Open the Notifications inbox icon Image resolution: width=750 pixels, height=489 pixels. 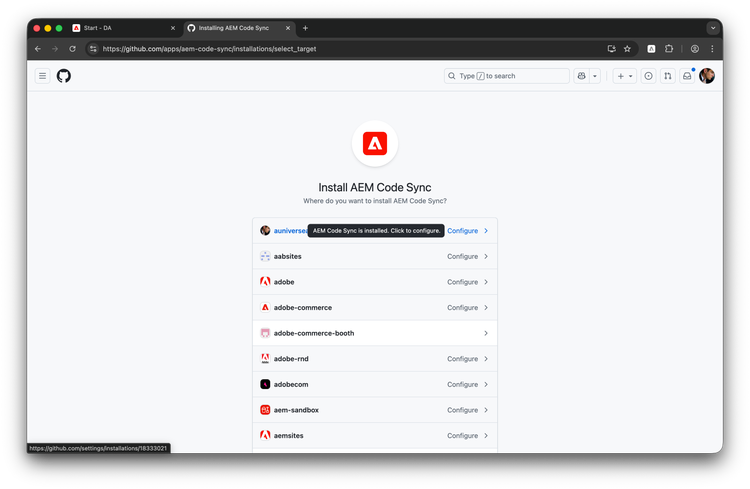pyautogui.click(x=687, y=76)
